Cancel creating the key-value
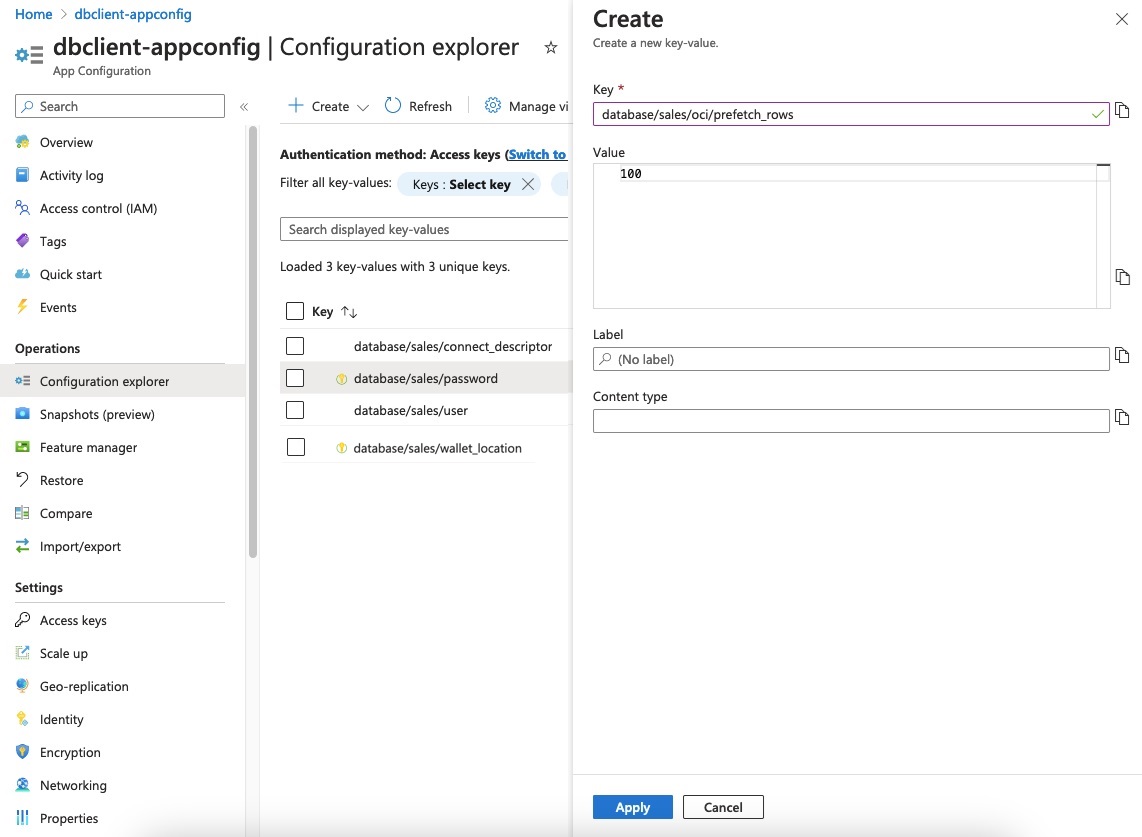 point(722,807)
